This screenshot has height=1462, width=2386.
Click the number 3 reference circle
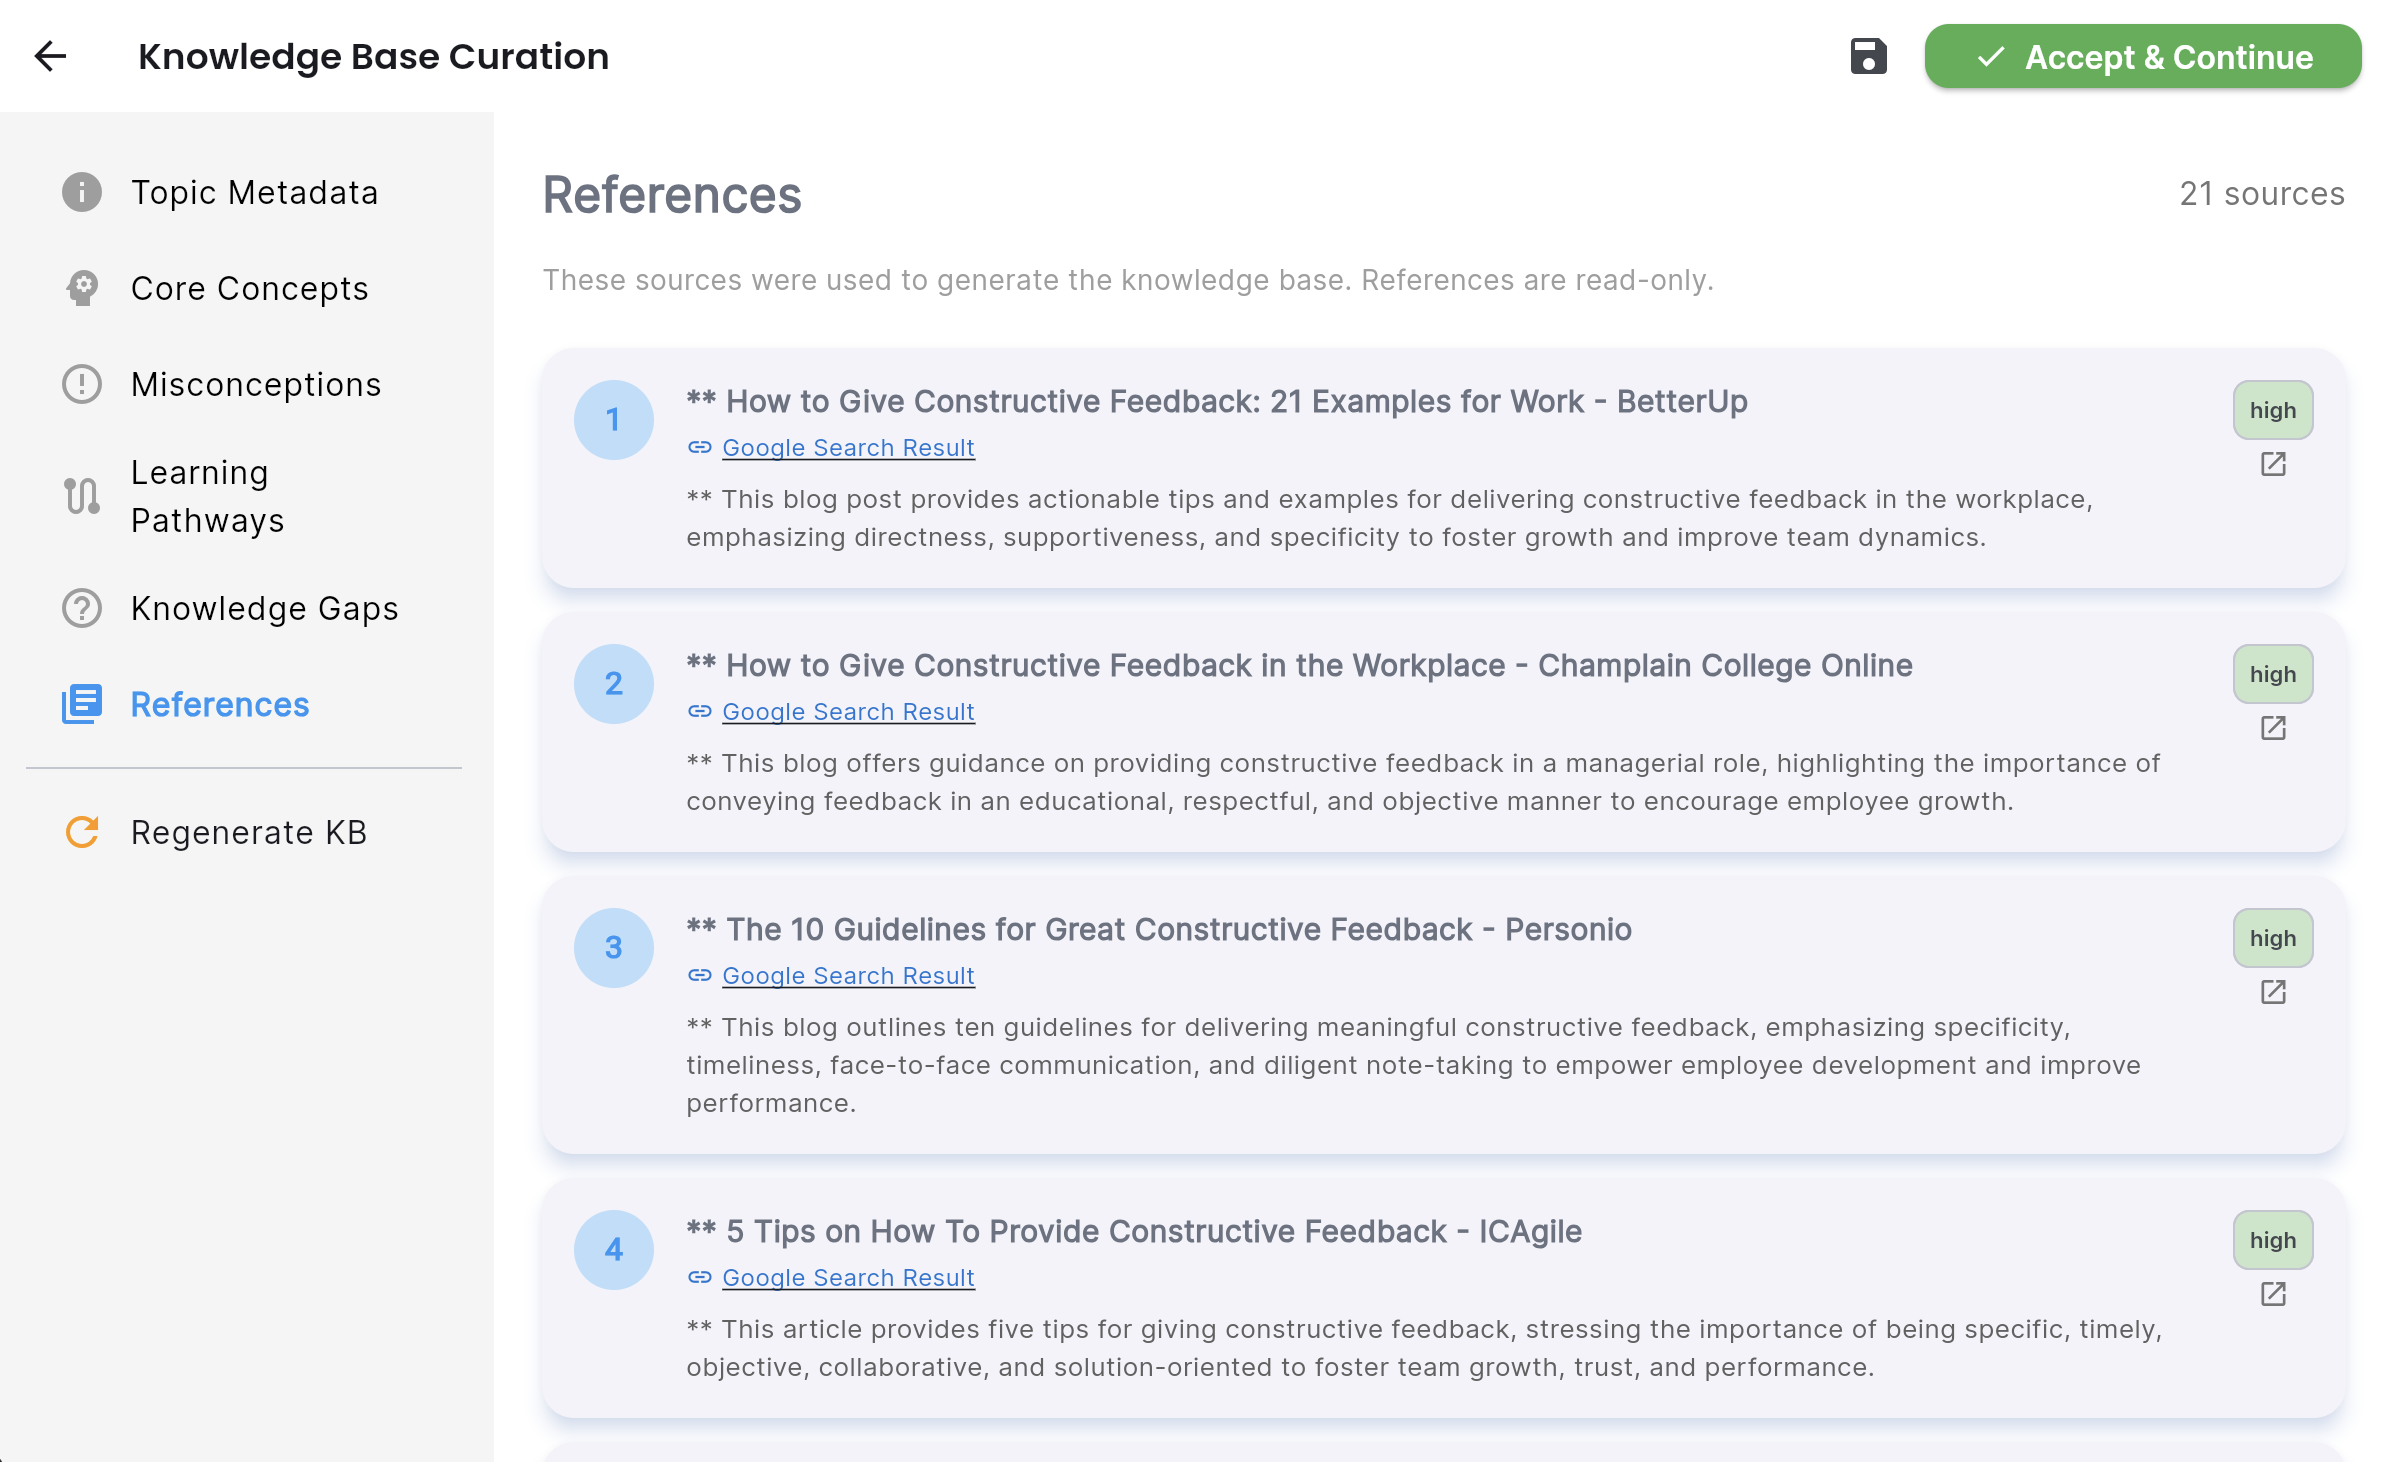tap(613, 947)
